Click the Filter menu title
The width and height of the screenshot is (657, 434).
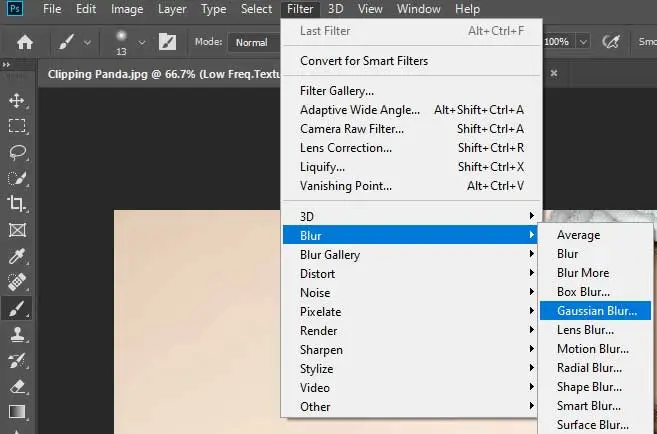tap(300, 9)
